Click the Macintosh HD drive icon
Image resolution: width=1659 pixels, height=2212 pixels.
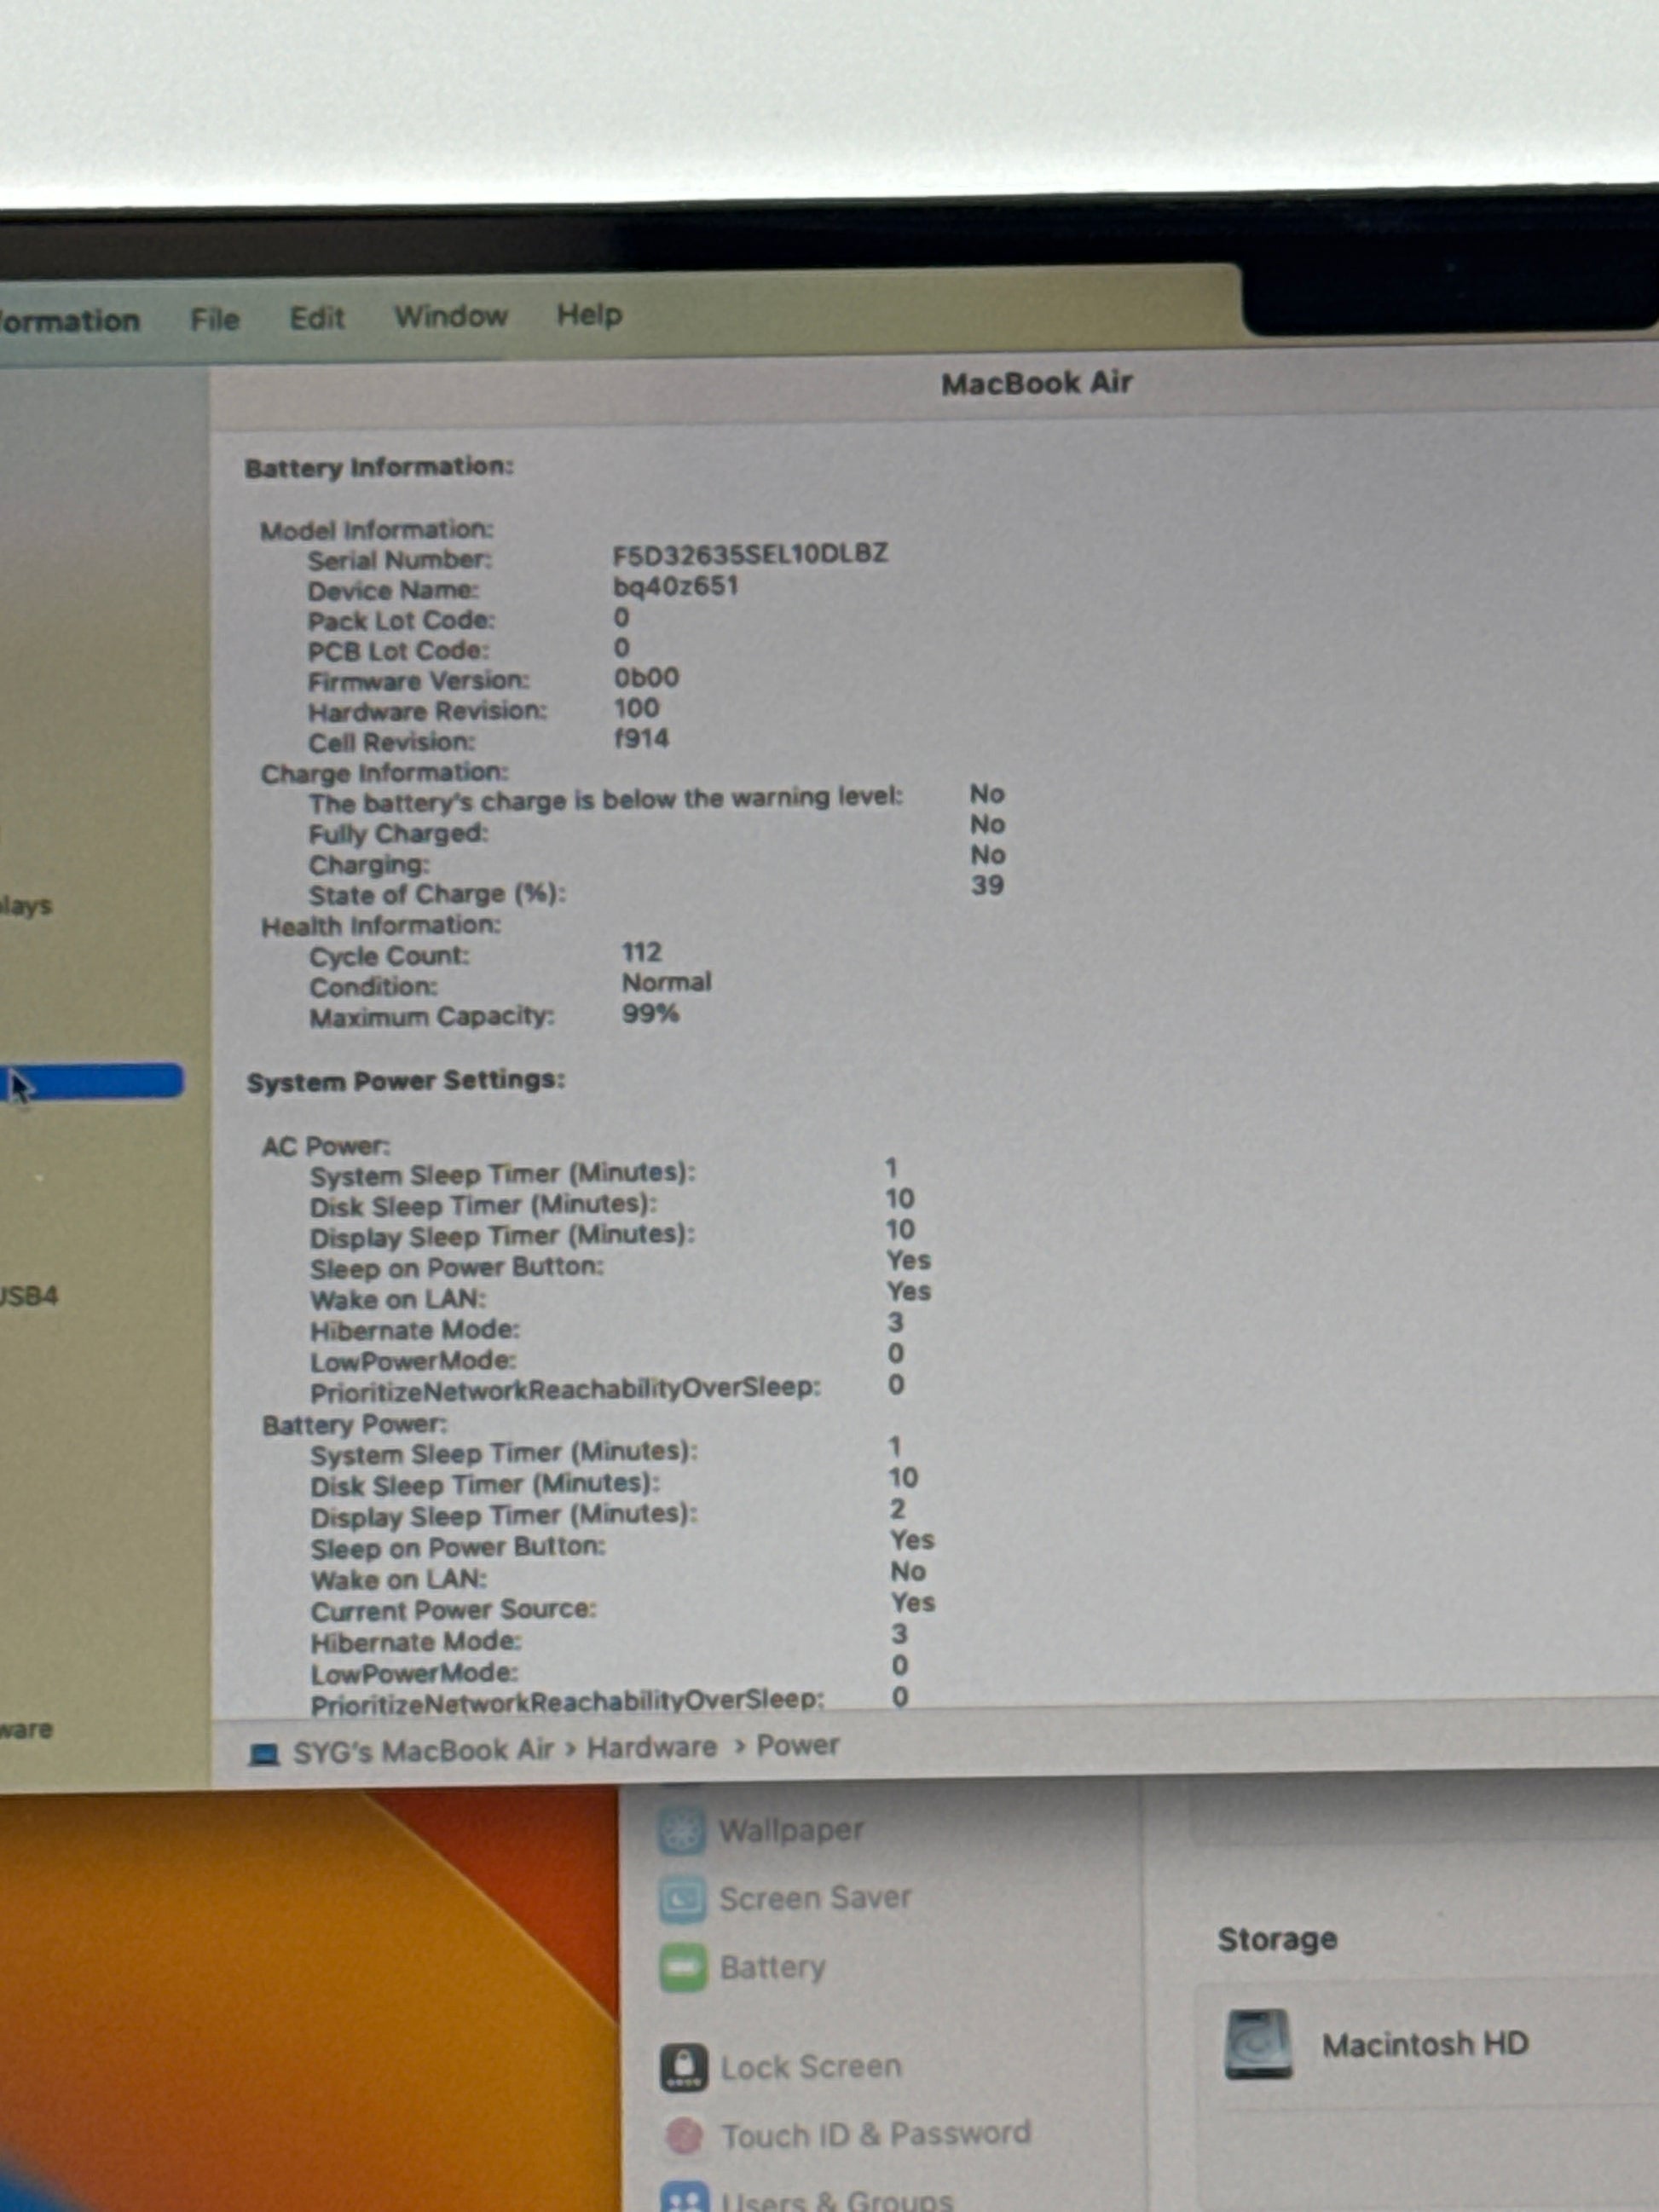click(x=1258, y=2045)
